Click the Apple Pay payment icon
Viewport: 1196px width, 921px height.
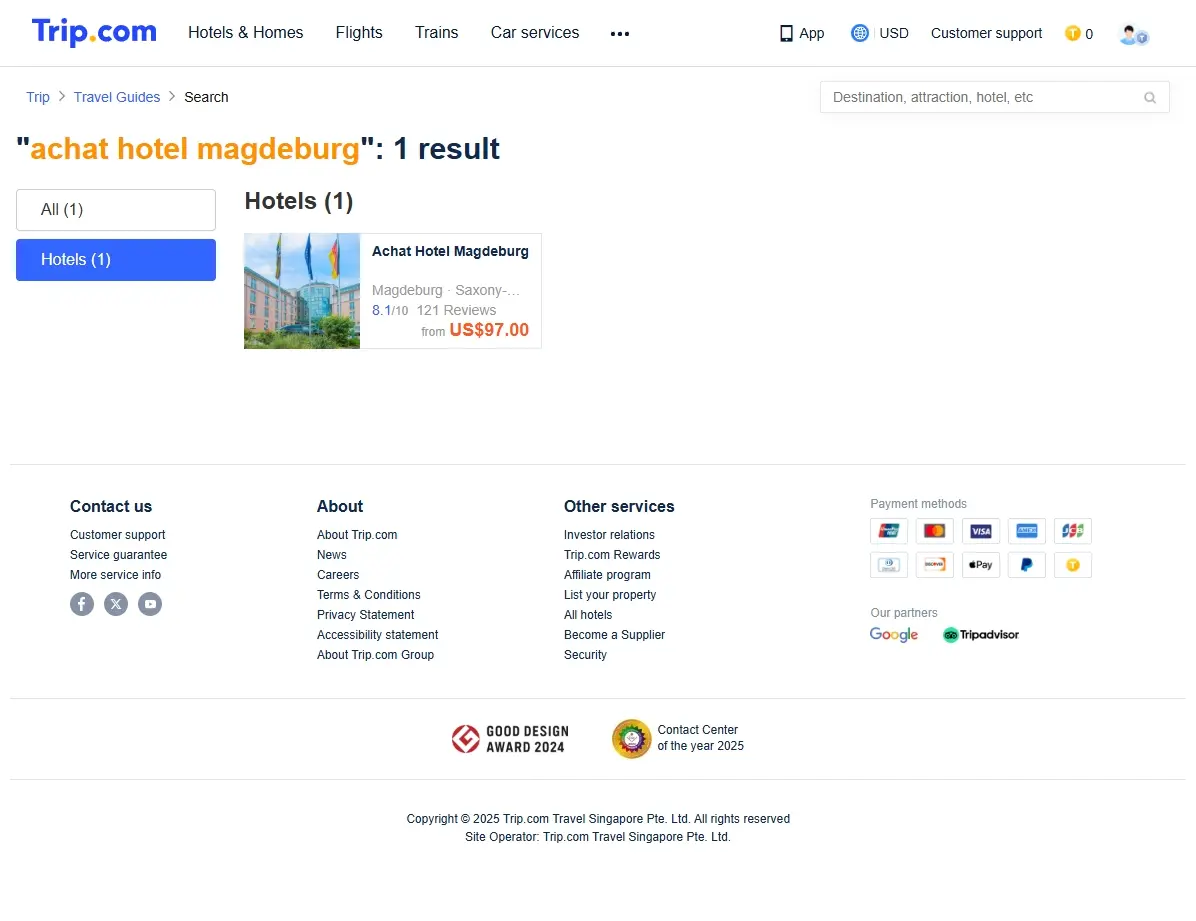981,565
